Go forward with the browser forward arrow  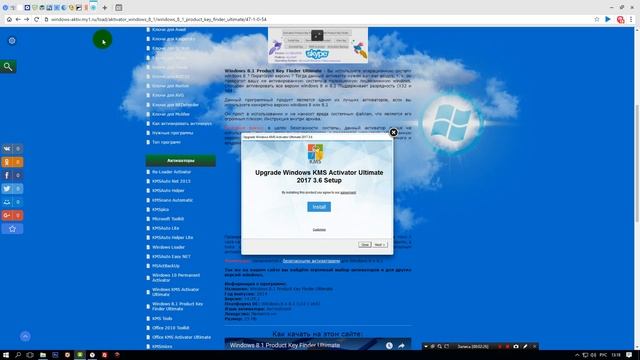point(27,19)
